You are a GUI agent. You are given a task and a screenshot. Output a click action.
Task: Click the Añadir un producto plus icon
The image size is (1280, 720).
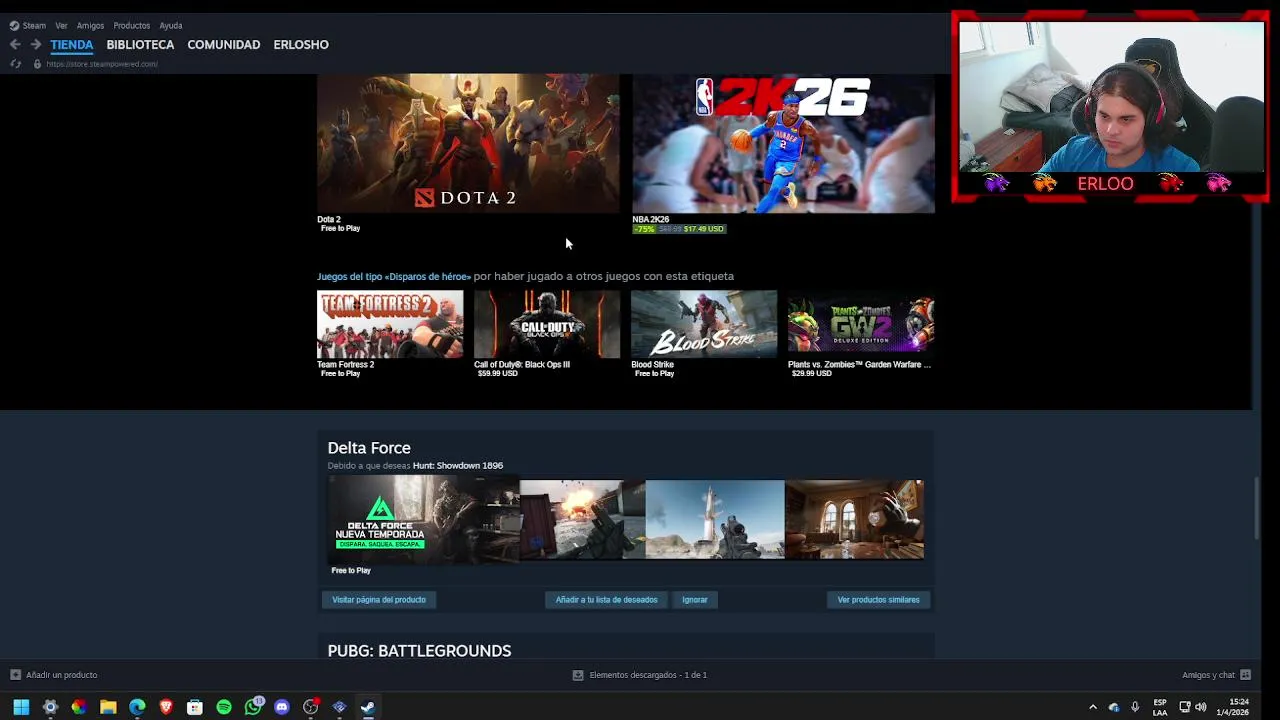pos(15,675)
